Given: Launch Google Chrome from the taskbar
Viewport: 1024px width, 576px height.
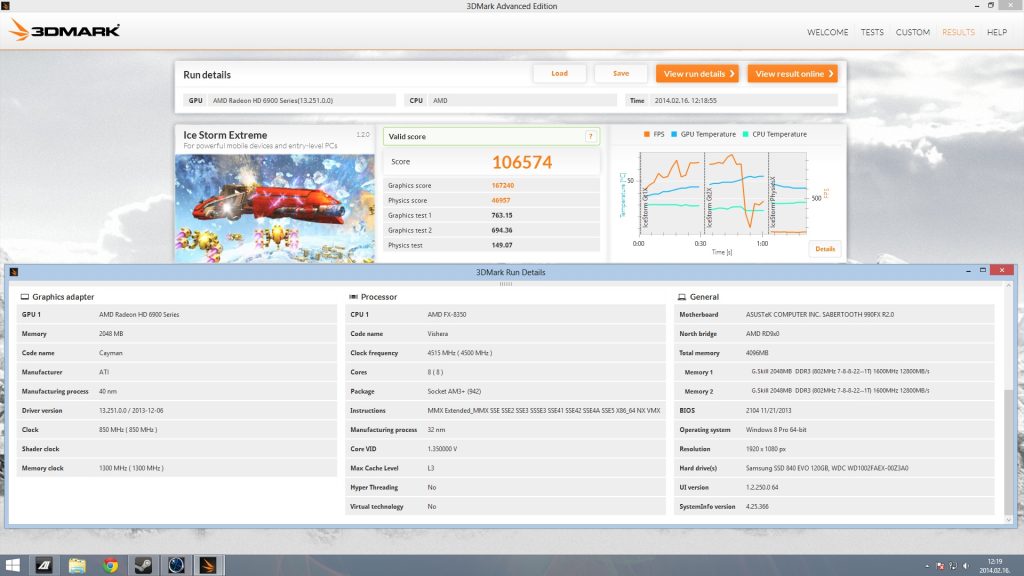Looking at the screenshot, I should click(110, 565).
